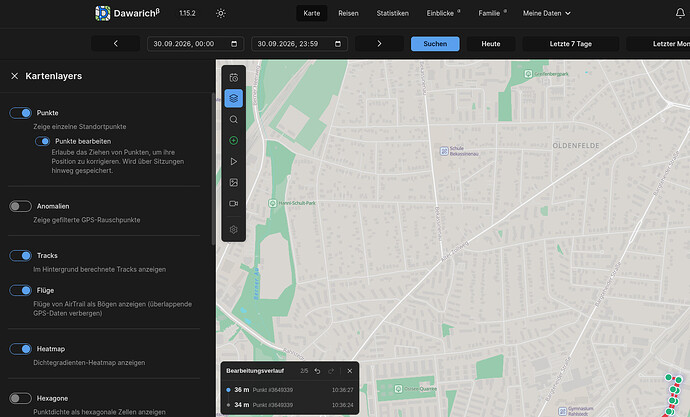Click Greifenbergpark map marker icon
690x417 pixels.
click(529, 74)
